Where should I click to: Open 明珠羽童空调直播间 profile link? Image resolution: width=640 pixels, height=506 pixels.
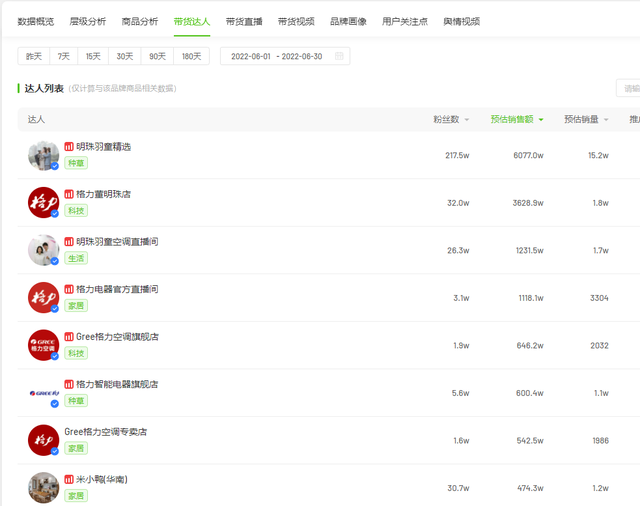coord(117,242)
